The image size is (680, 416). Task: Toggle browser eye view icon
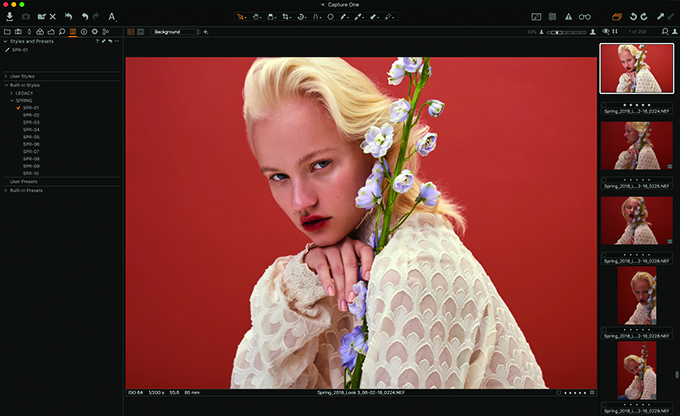point(606,32)
